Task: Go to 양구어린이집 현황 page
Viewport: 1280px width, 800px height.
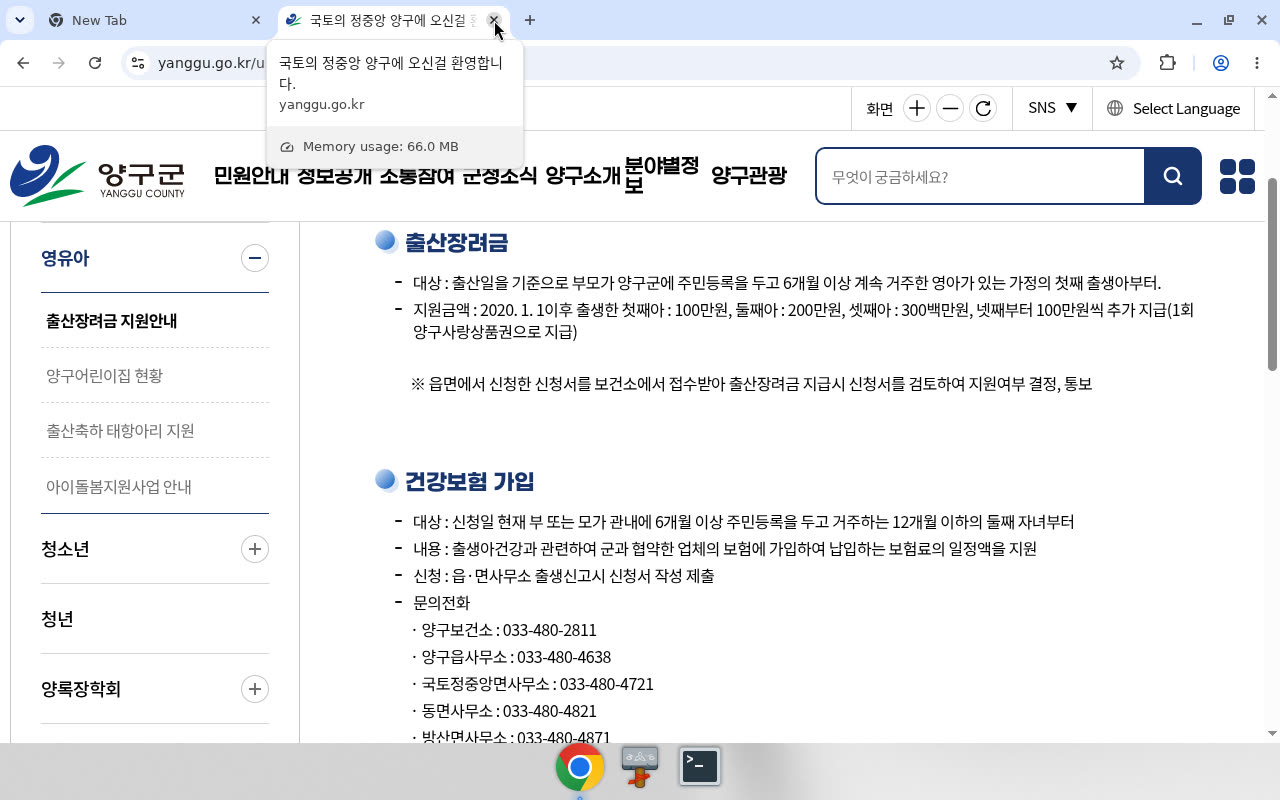Action: (104, 376)
